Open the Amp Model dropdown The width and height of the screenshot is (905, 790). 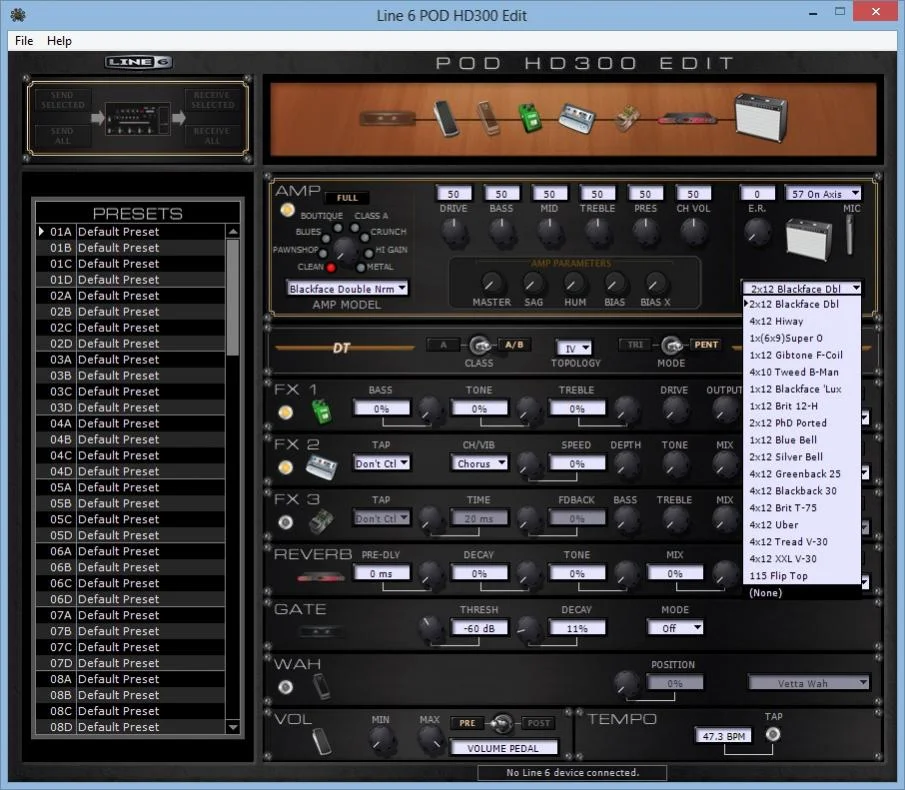(347, 288)
